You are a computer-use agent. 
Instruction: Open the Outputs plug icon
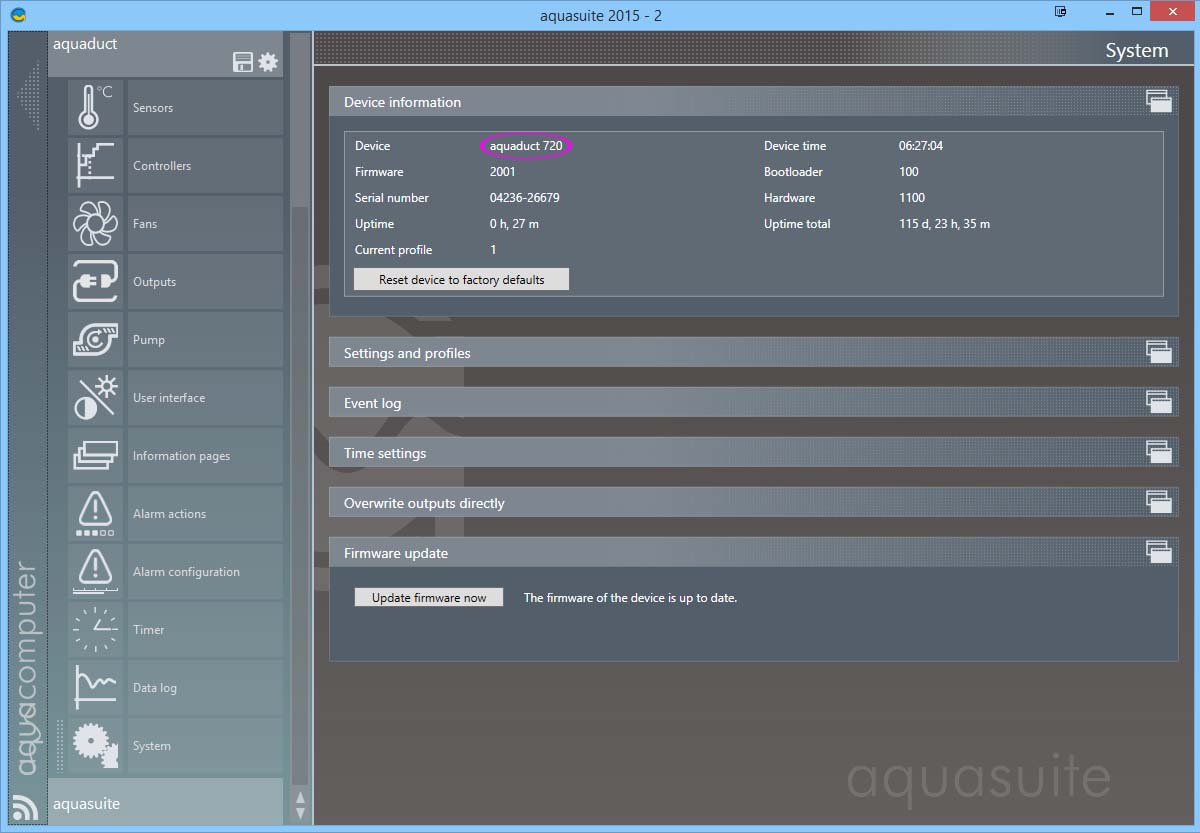click(x=95, y=282)
